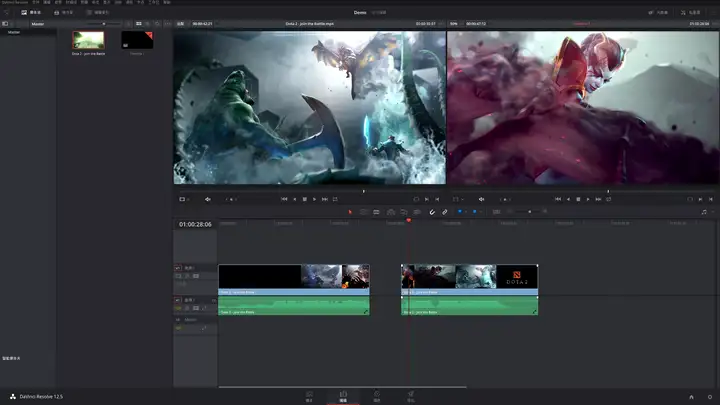
Task: Go to timeline start in timeline viewer
Action: click(x=557, y=199)
